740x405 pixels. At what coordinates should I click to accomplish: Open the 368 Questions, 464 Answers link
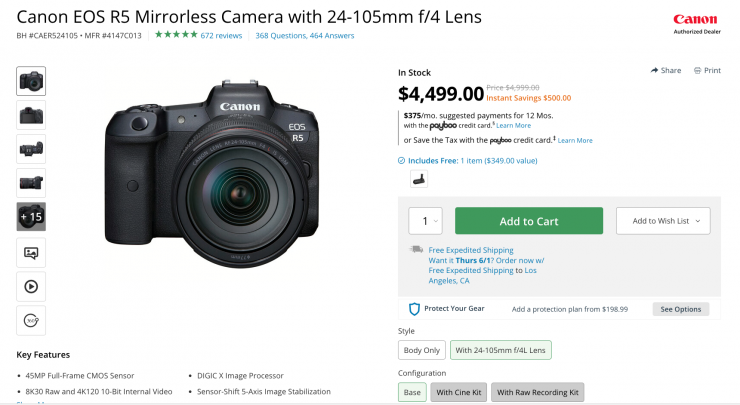click(305, 36)
